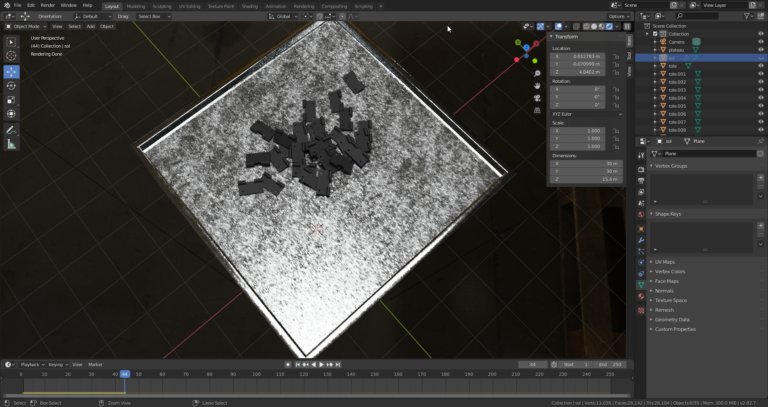
Task: Toggle visibility of tole.004
Action: [761, 98]
